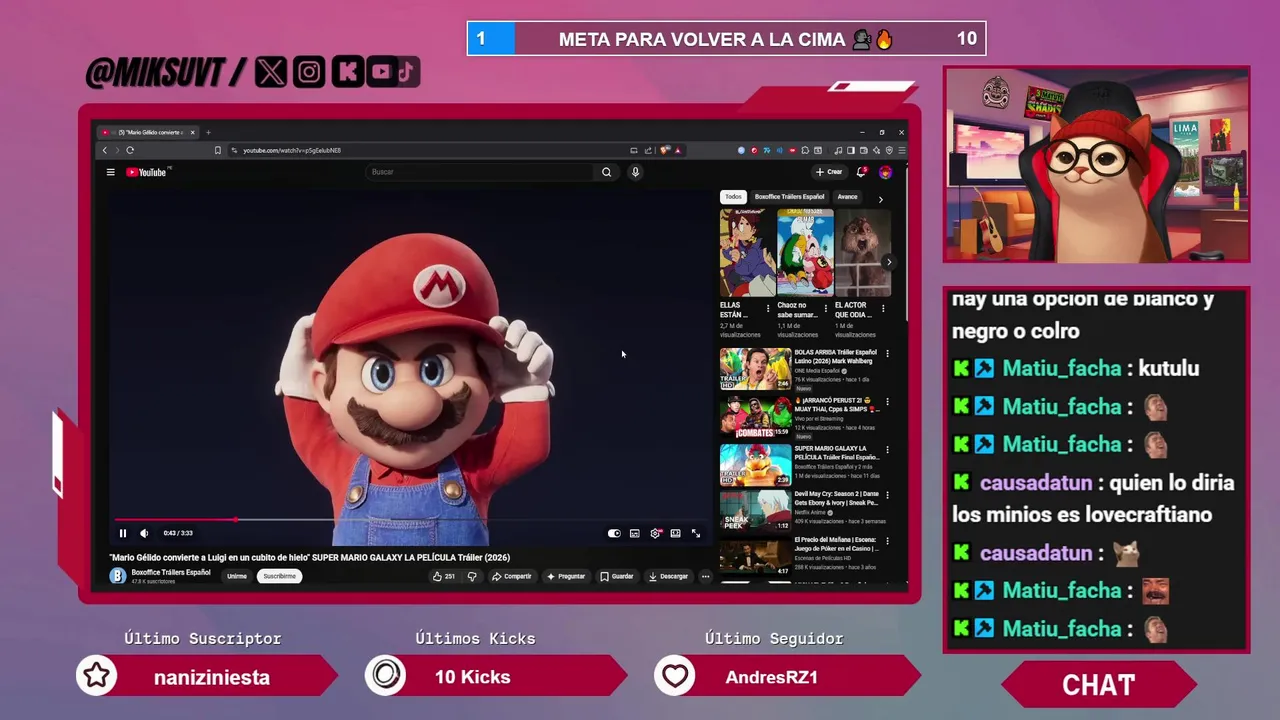Click the Kick logo icon in the overlay
This screenshot has width=1280, height=720.
click(347, 71)
